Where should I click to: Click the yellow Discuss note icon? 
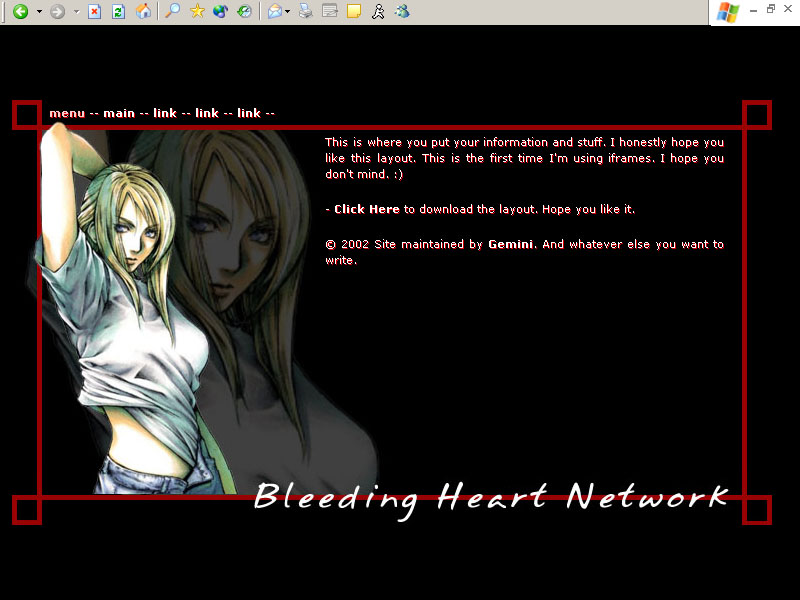click(x=354, y=12)
